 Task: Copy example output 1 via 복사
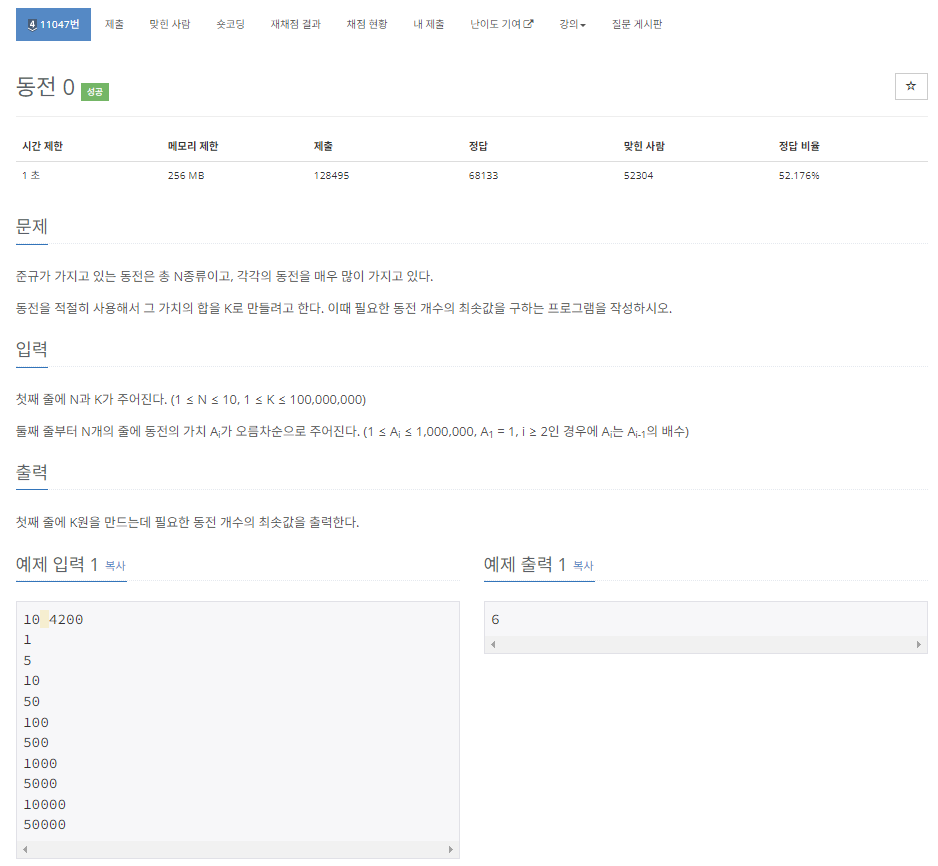pos(583,566)
